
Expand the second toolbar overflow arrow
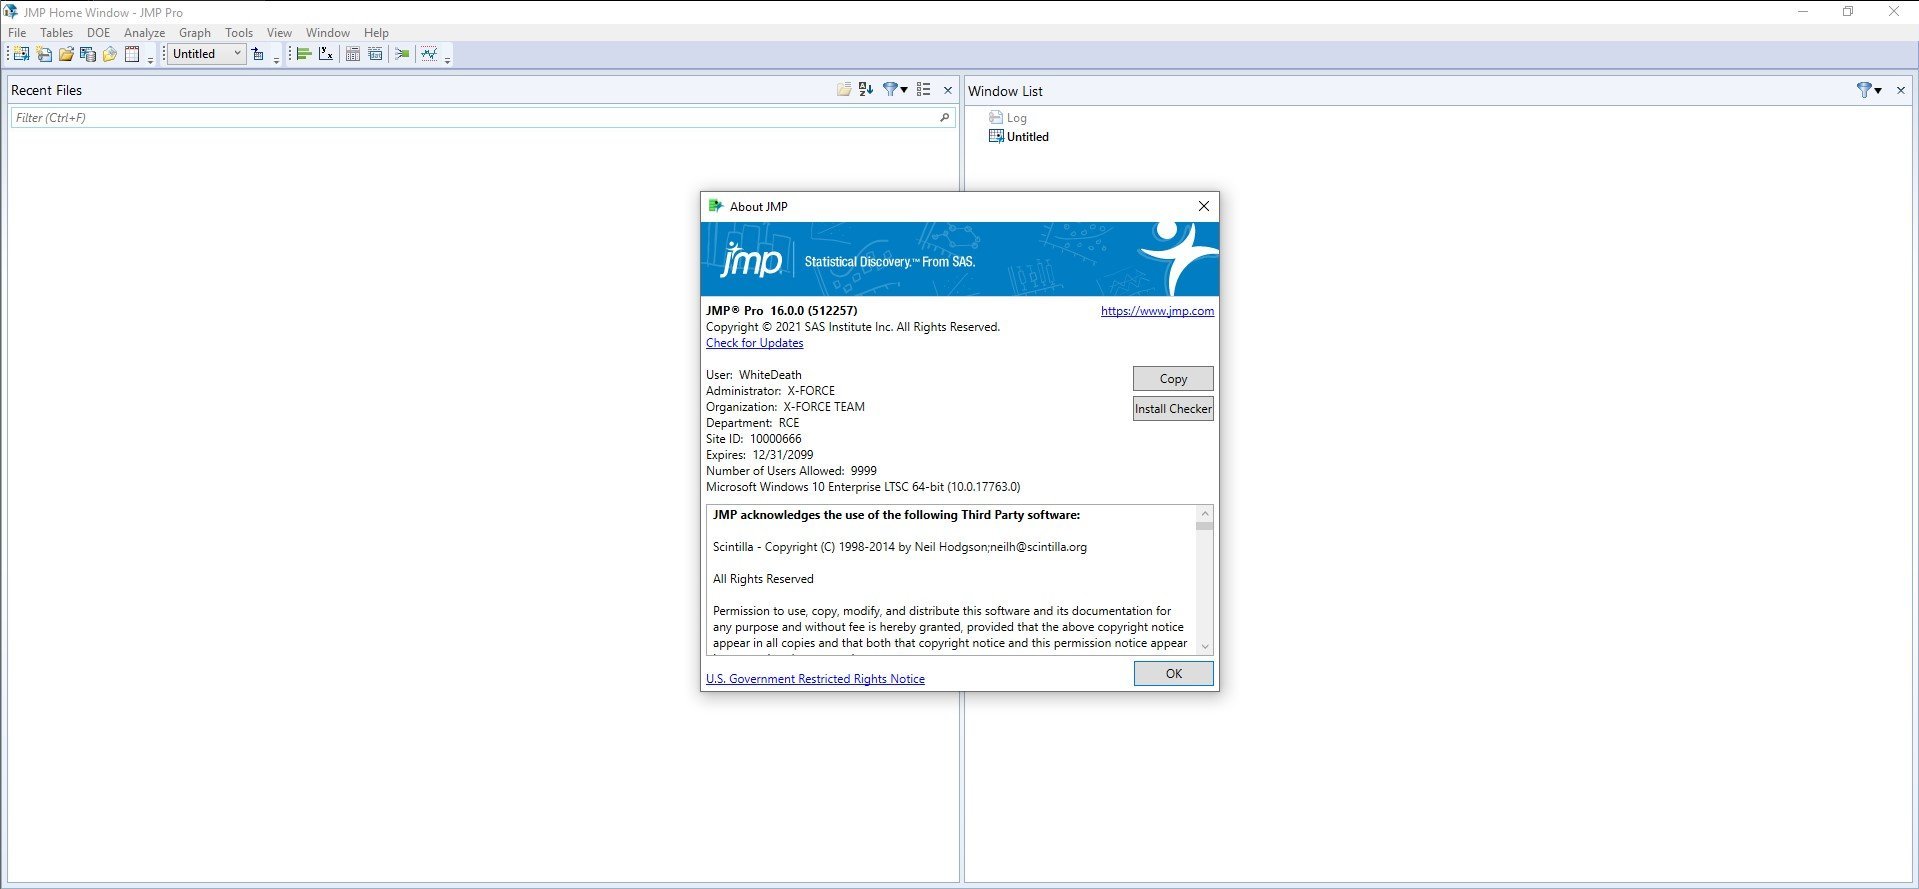coord(276,60)
